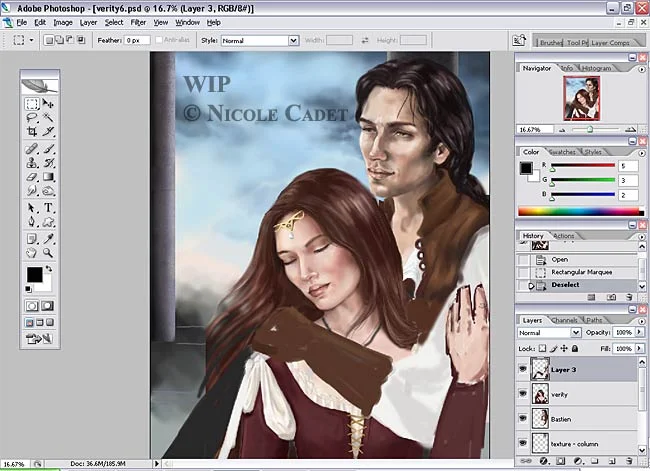The image size is (650, 471).
Task: Choose the Magic Wand tool
Action: [48, 117]
